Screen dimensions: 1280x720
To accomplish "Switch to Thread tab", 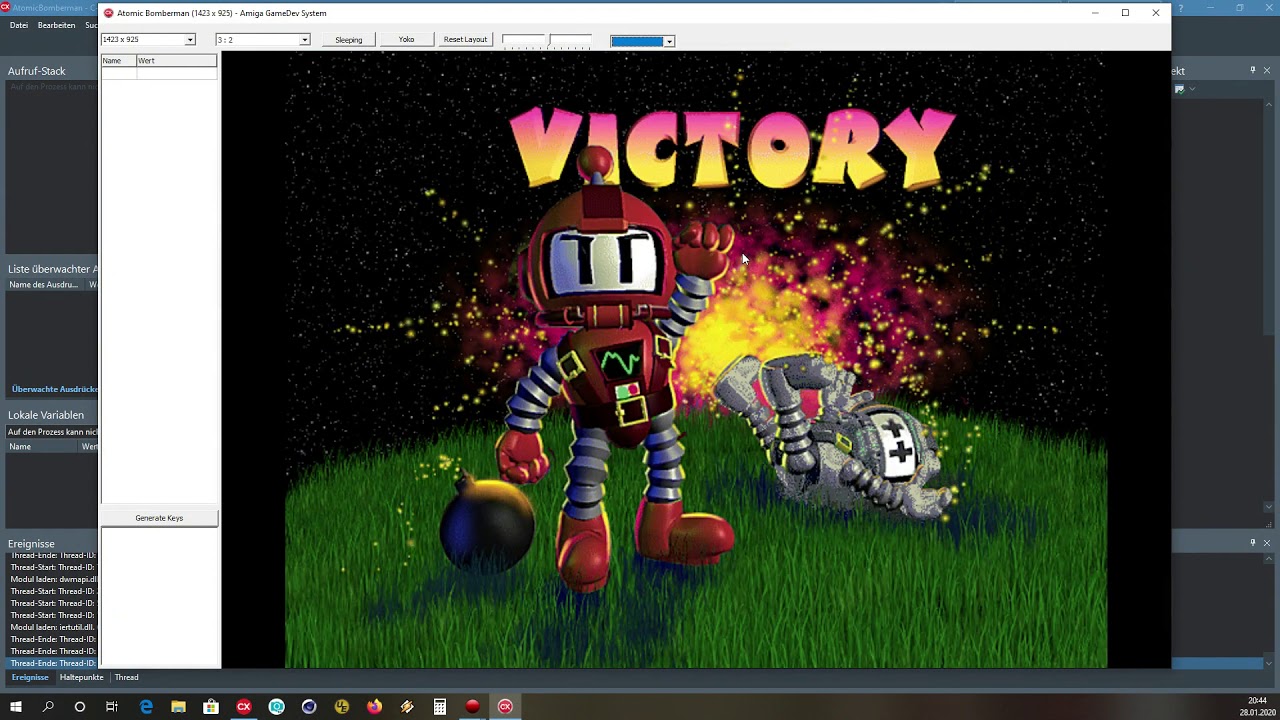I will coord(127,677).
